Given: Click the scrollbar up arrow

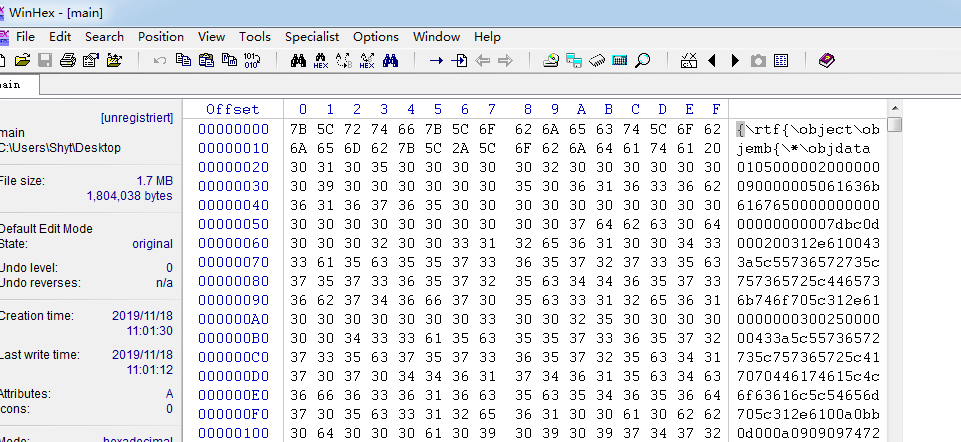Looking at the screenshot, I should point(895,108).
